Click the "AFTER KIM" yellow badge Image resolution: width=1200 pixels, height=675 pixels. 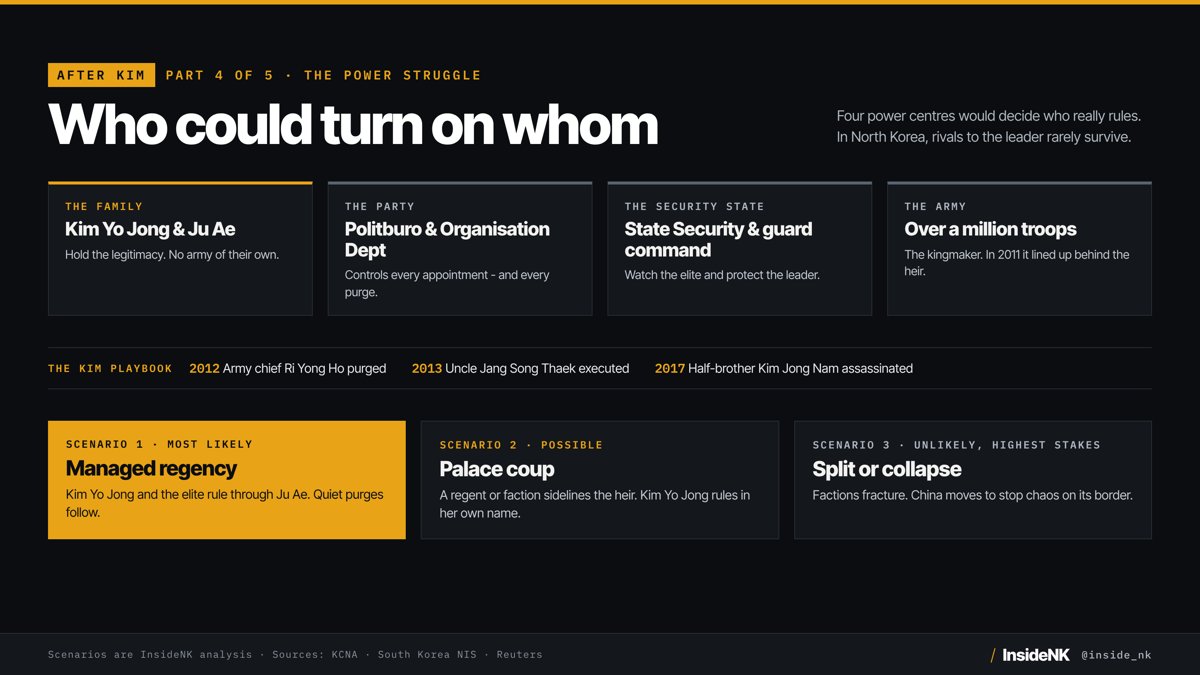(x=101, y=75)
